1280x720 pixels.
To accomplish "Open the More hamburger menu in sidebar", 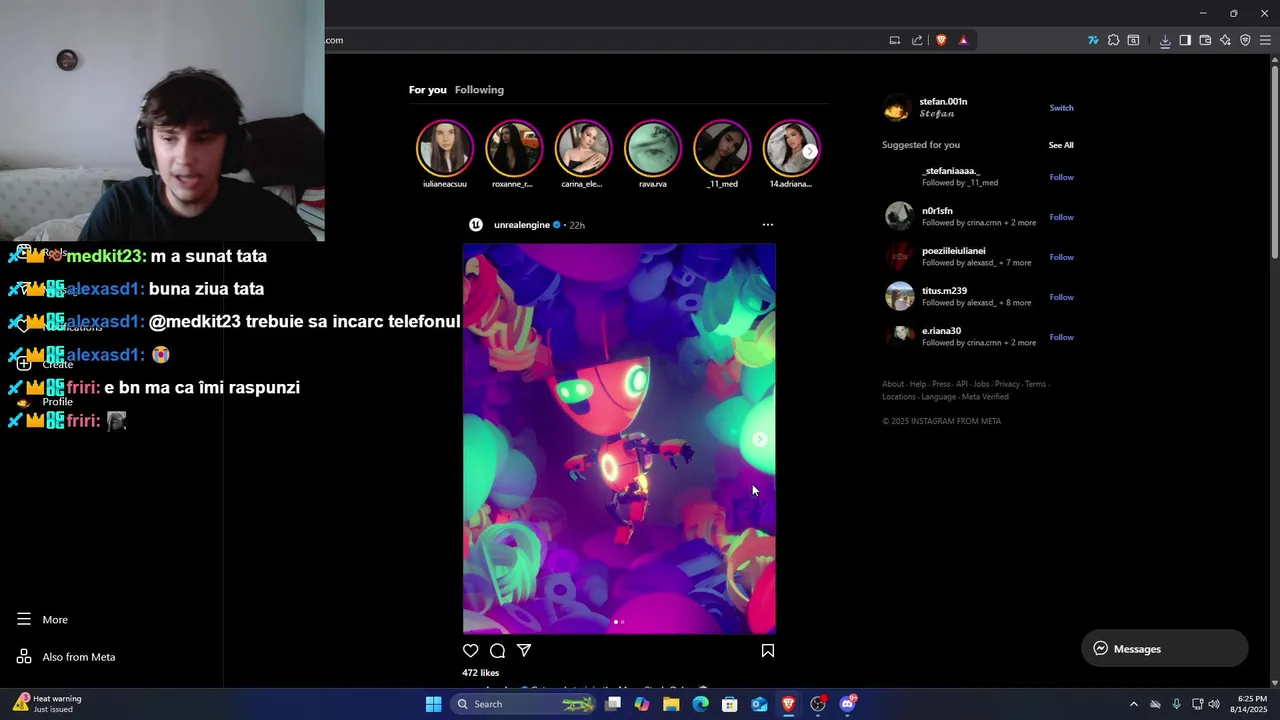I will pos(42,620).
